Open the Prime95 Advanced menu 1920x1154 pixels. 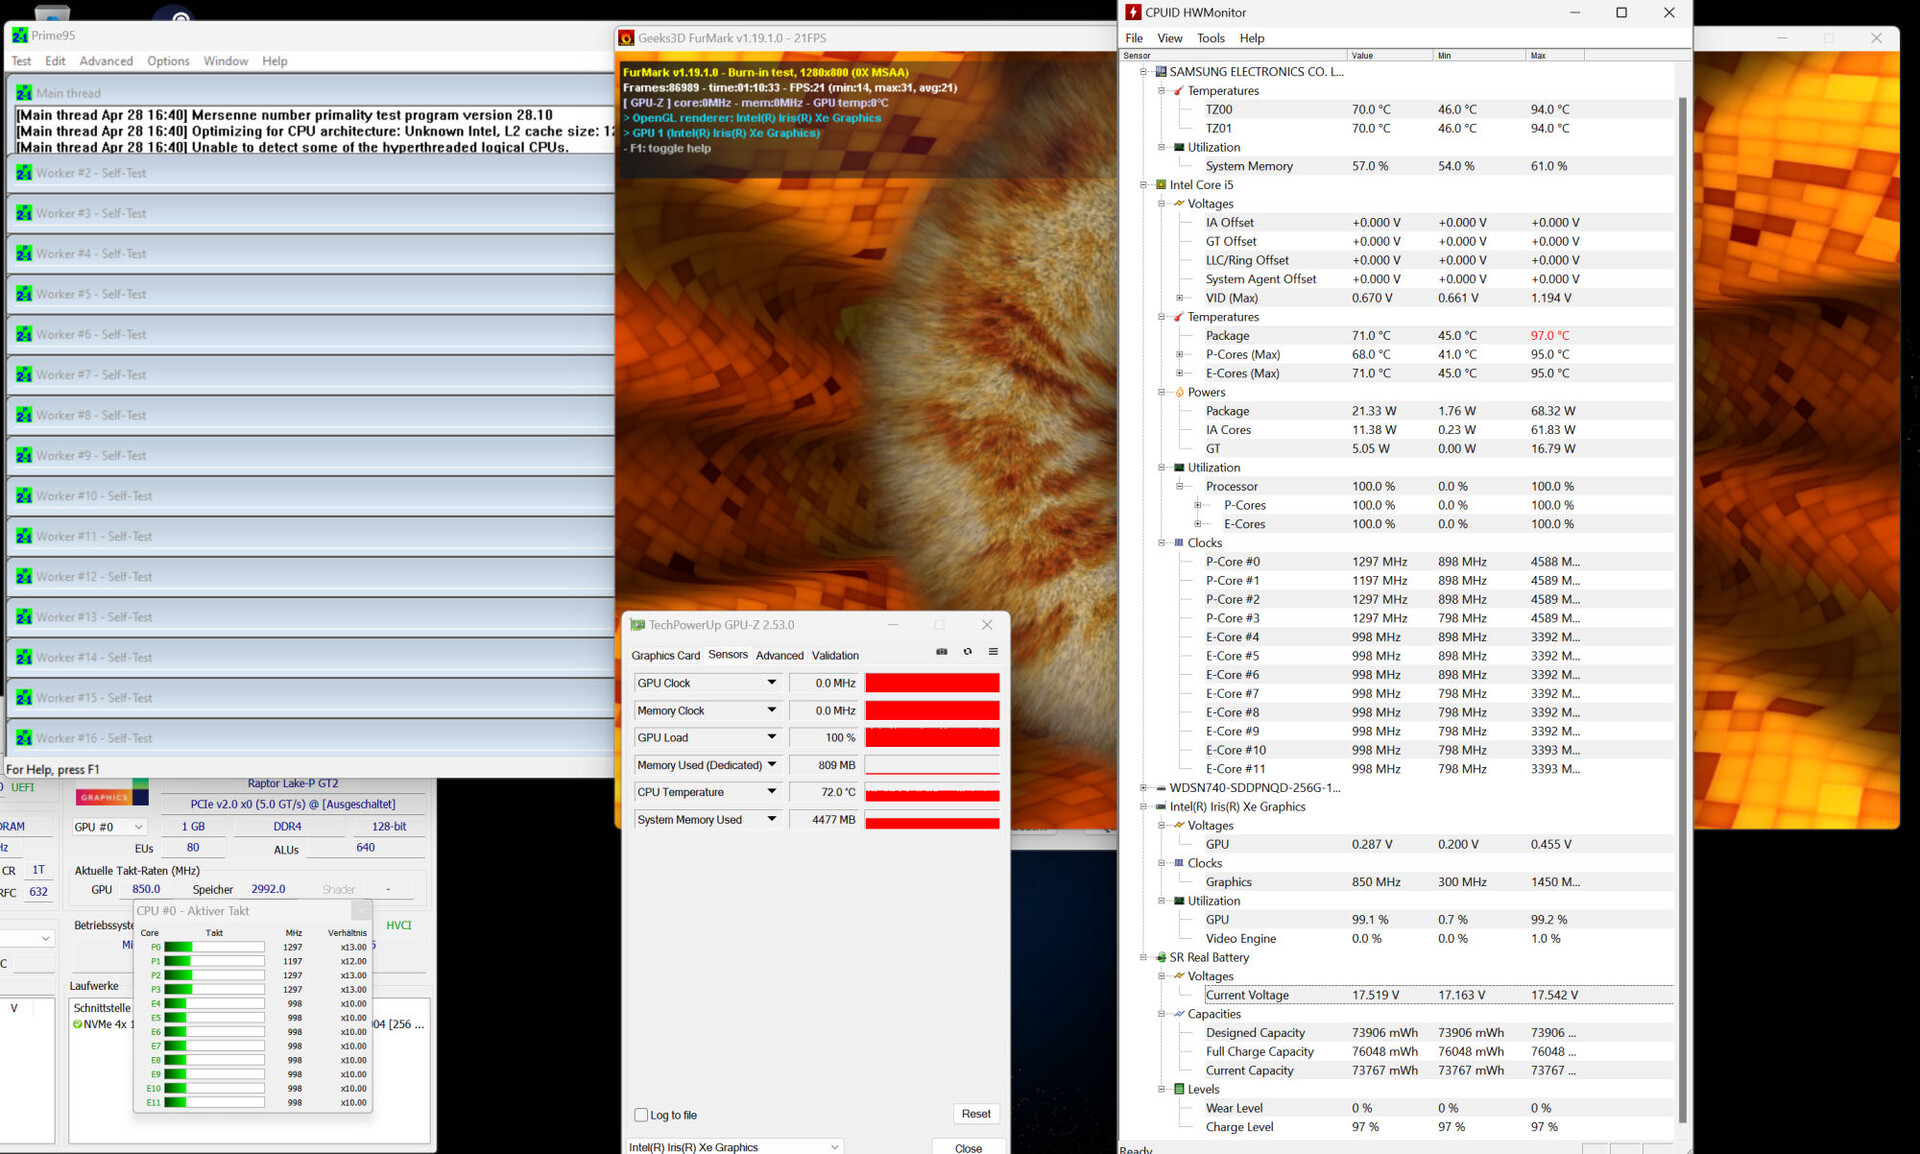point(106,61)
